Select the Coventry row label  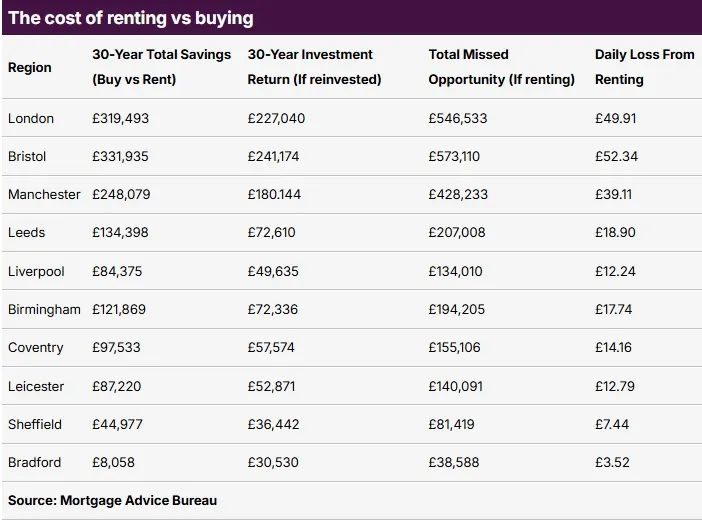36,347
